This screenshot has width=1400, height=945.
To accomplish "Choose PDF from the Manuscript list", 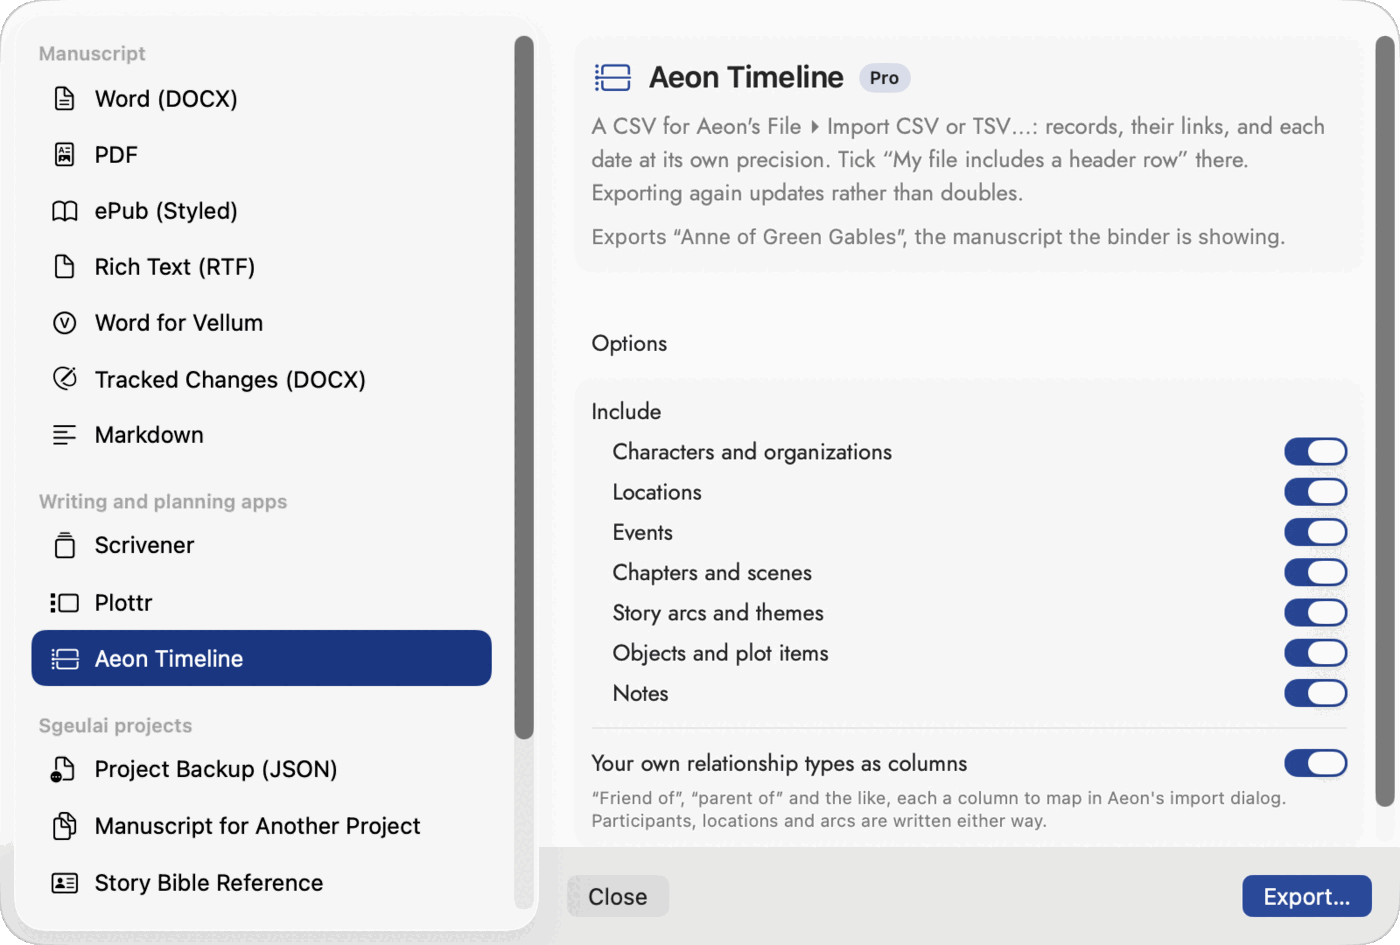I will (x=262, y=154).
